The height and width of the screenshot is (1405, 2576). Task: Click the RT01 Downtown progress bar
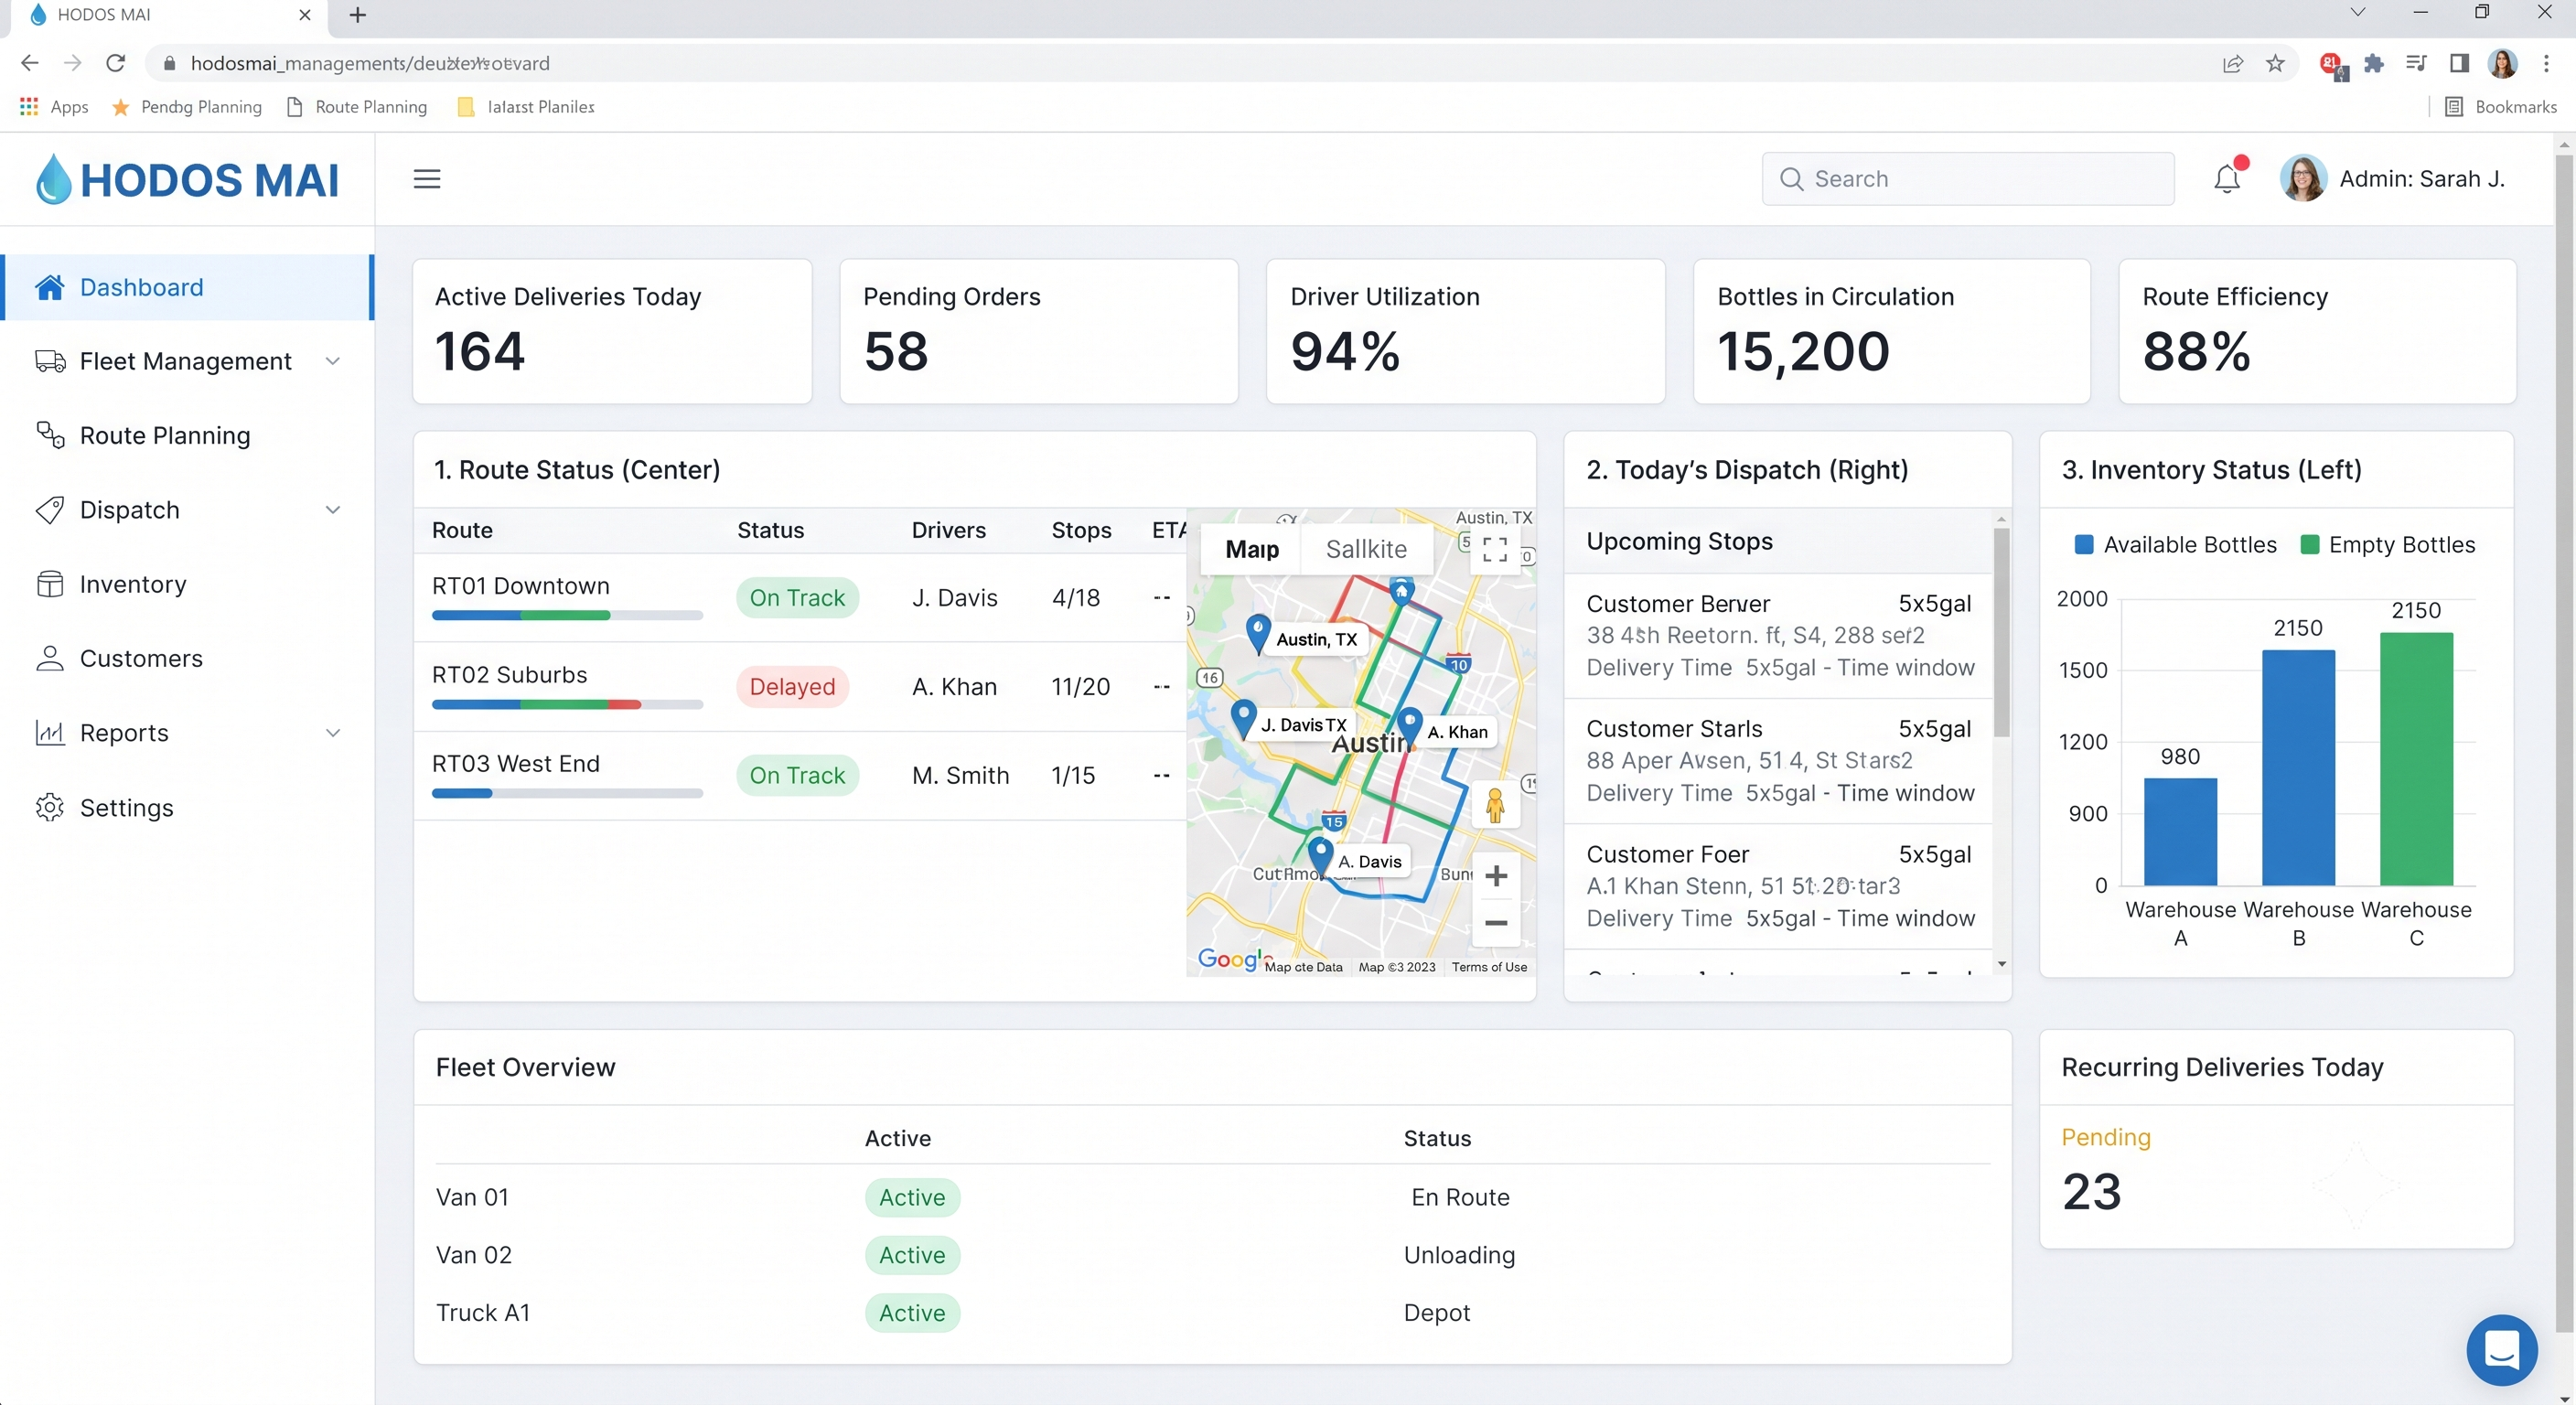point(567,616)
